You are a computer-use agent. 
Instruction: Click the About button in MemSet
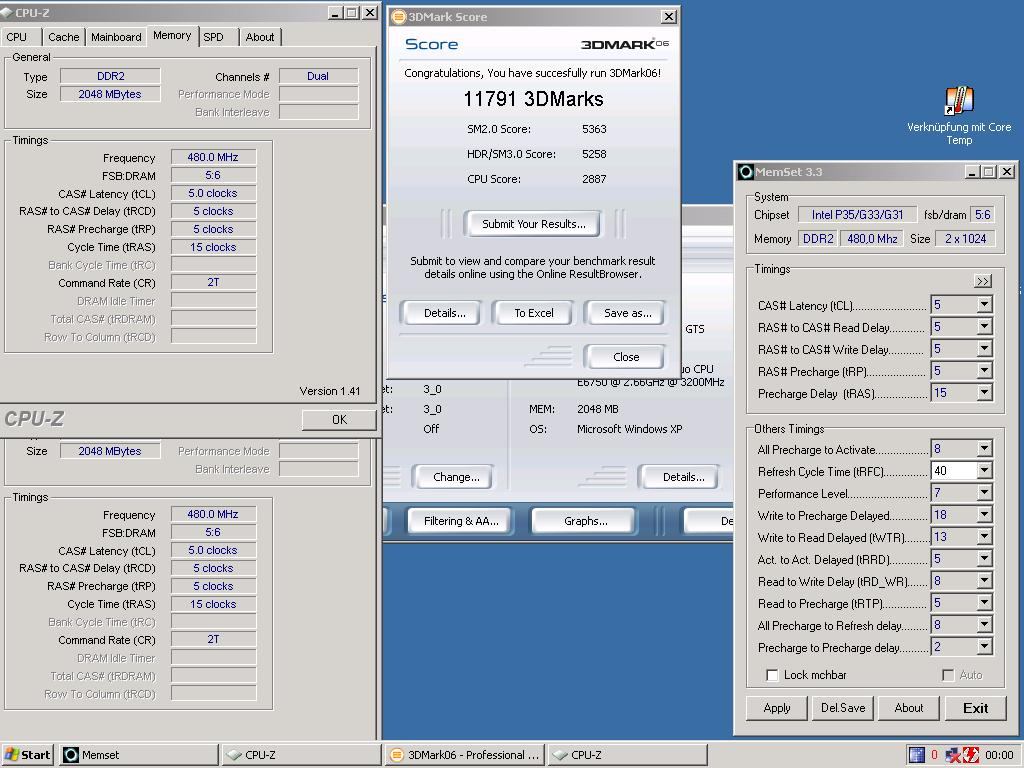(908, 708)
